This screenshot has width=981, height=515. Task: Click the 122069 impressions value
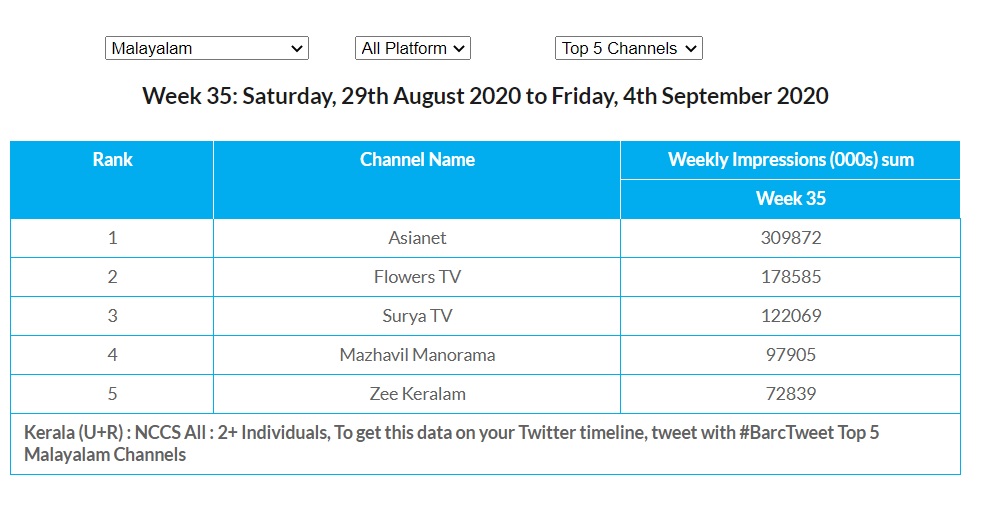click(790, 316)
